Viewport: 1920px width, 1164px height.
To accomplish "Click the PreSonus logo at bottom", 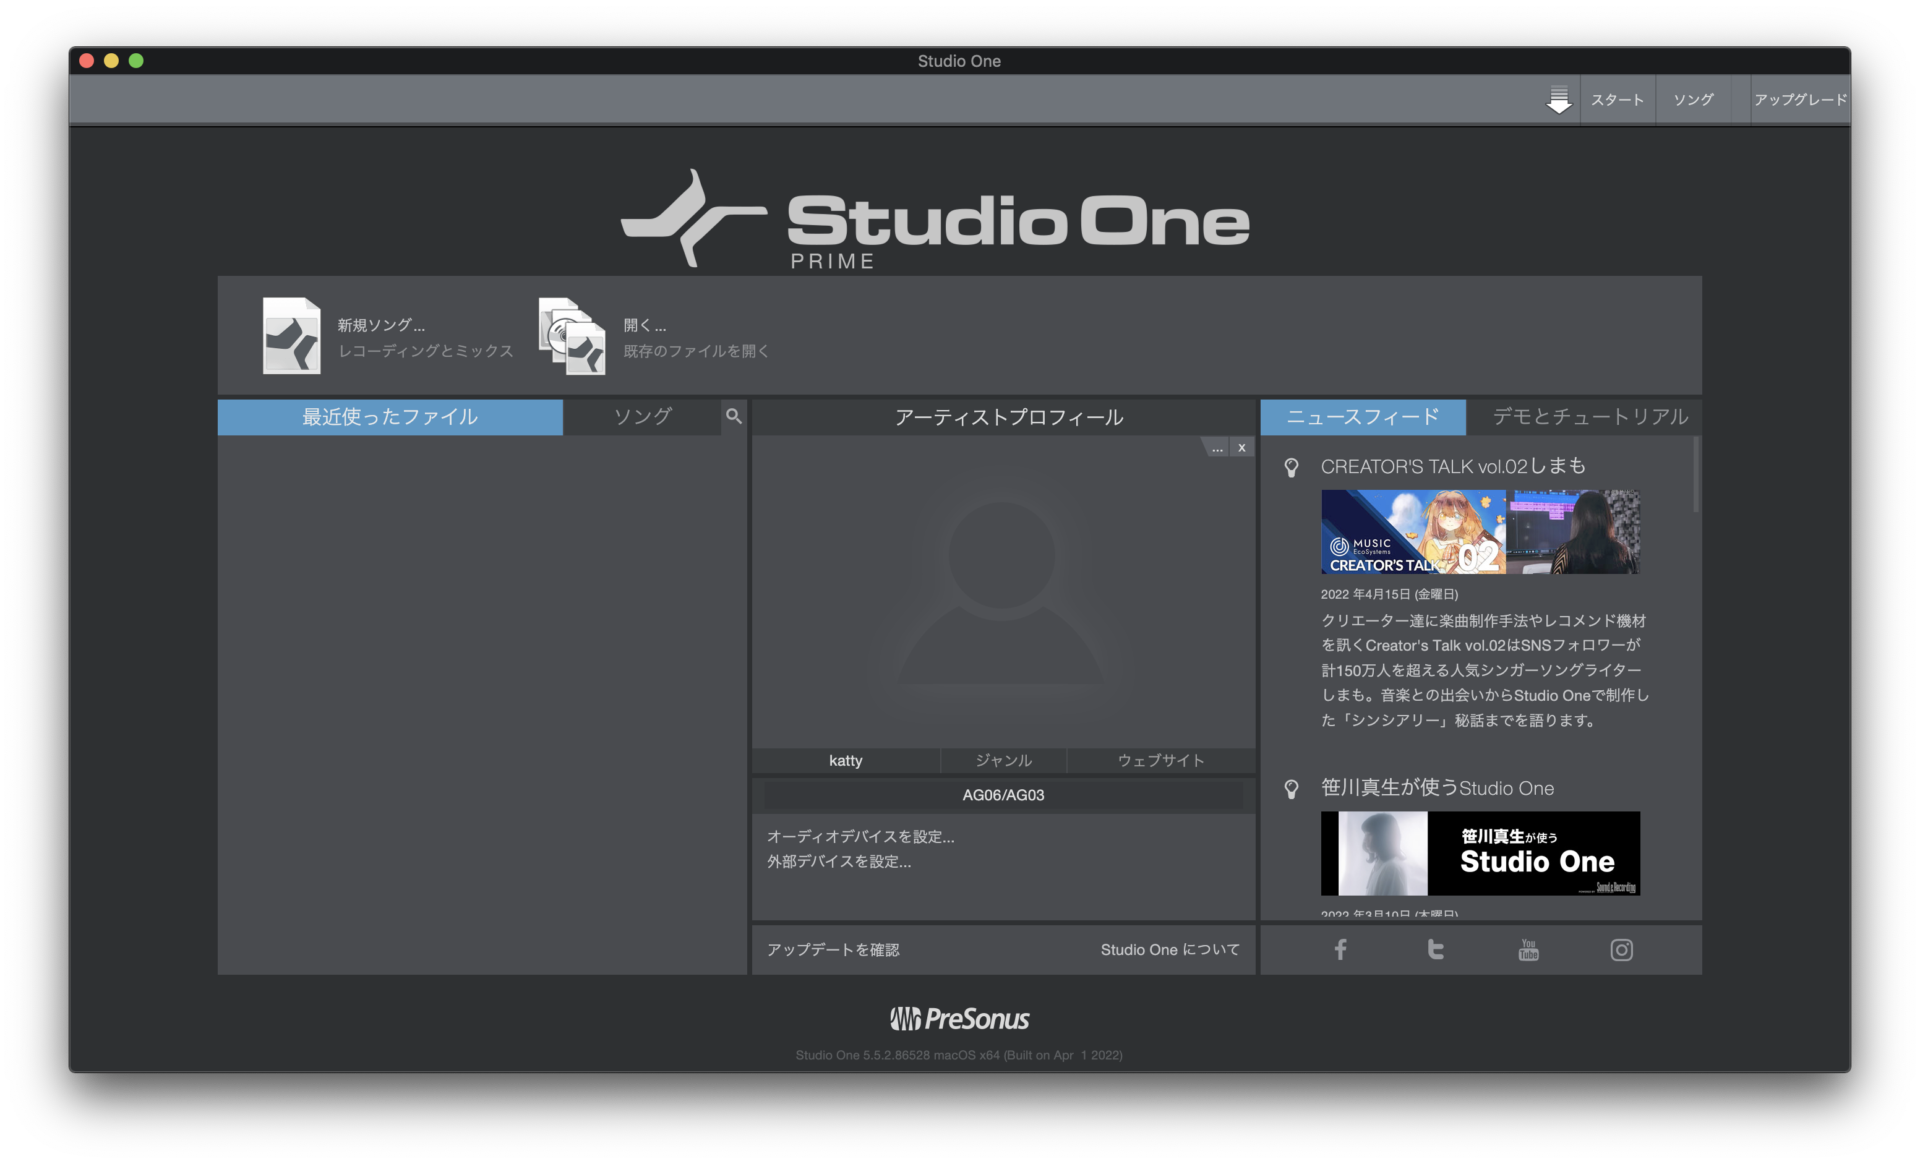I will click(959, 1019).
